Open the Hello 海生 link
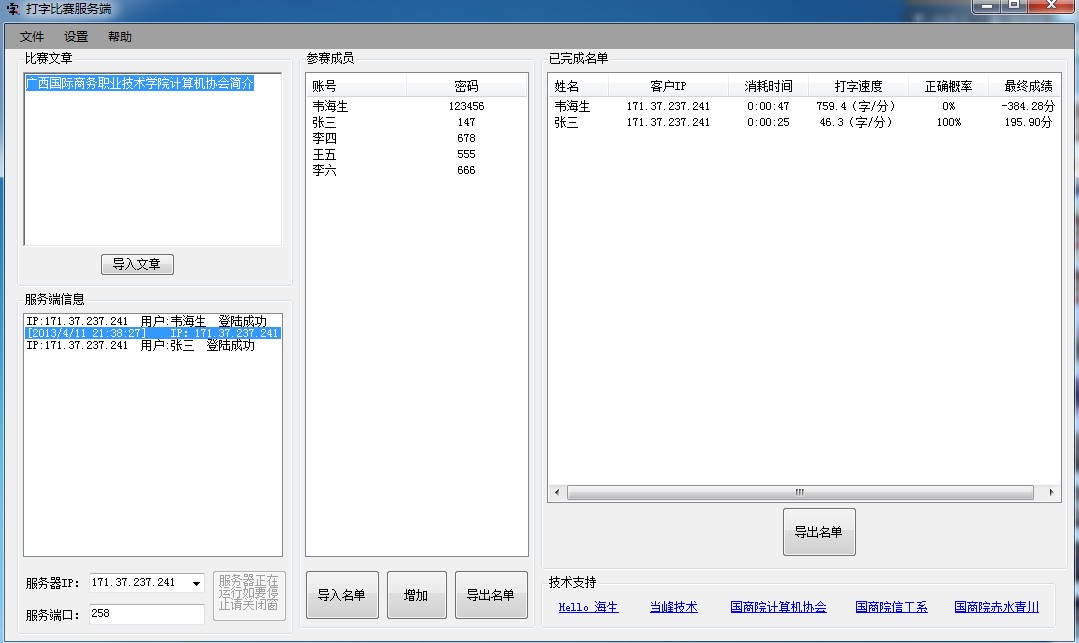 (588, 607)
